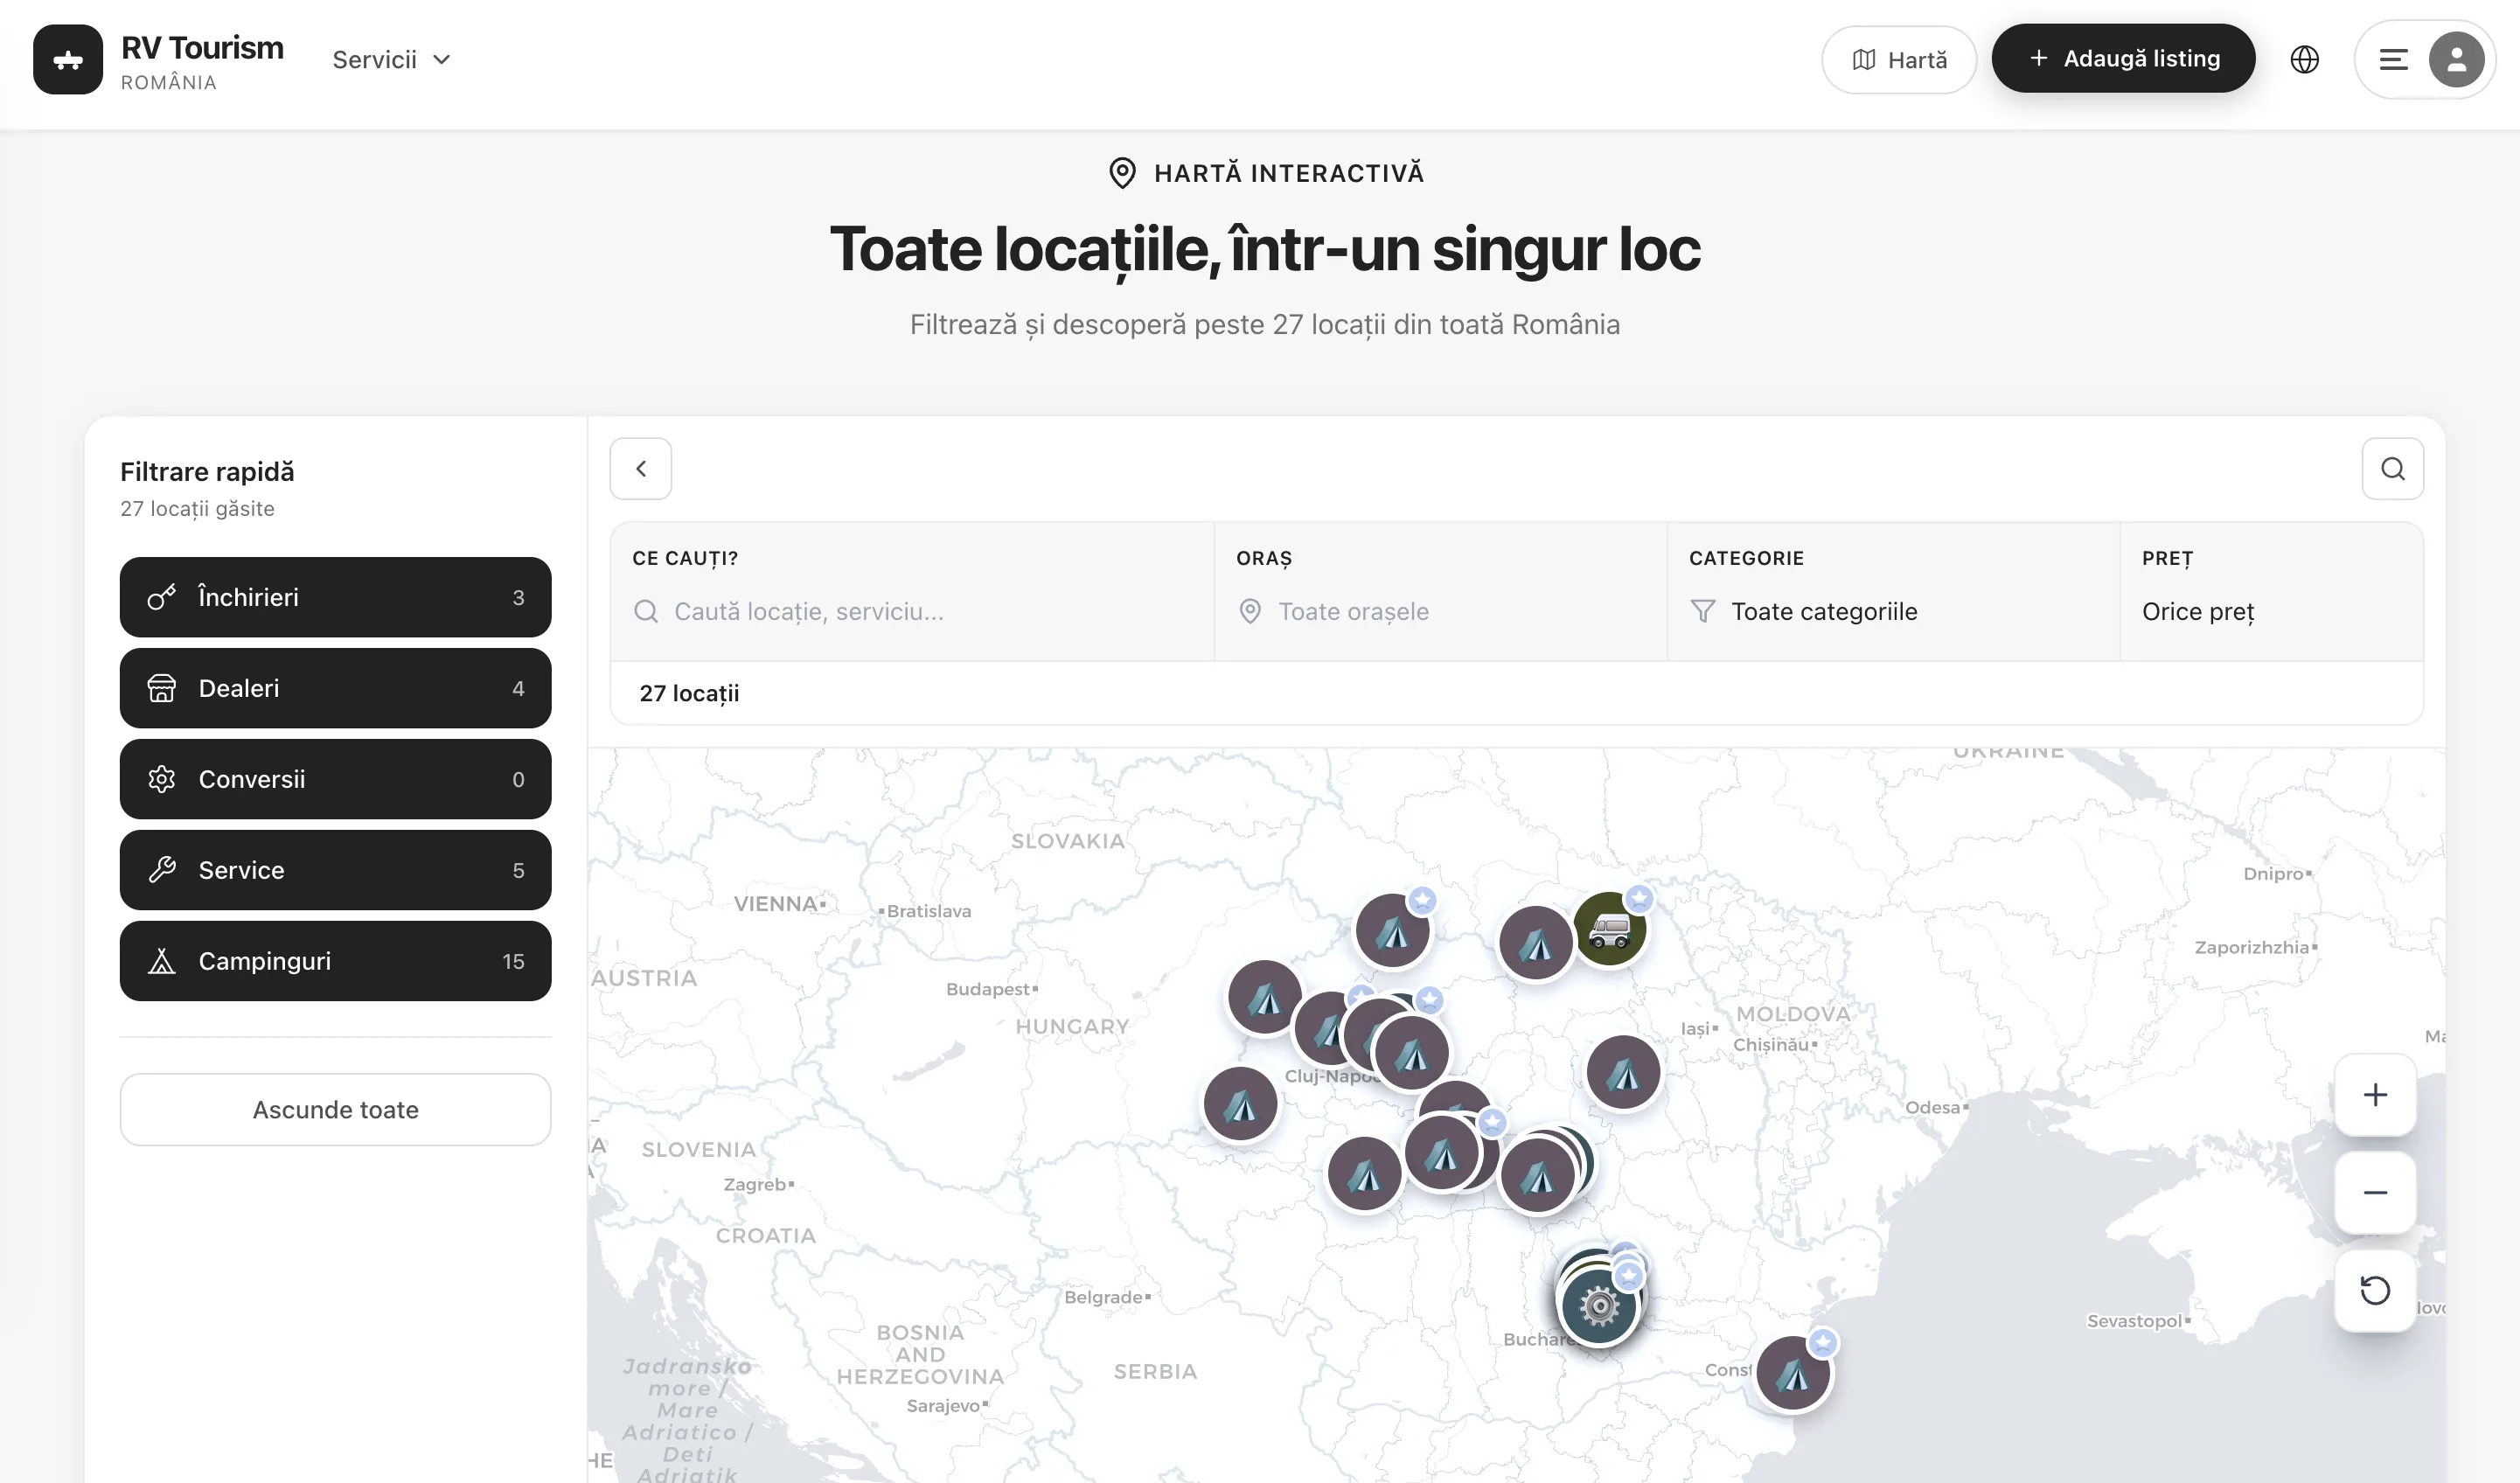Expand the Servicii dropdown menu
The height and width of the screenshot is (1483, 2520).
click(x=391, y=60)
